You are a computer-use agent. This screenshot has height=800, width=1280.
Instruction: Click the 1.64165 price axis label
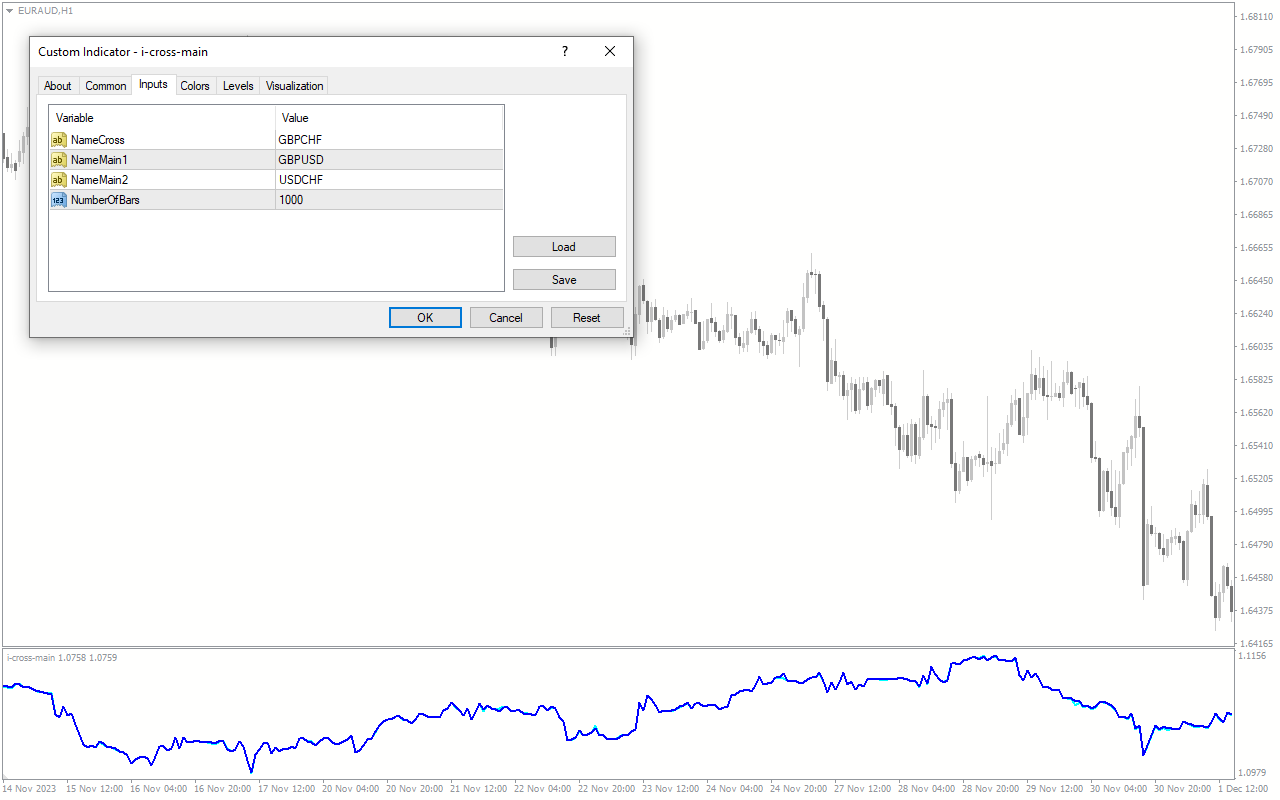click(1256, 643)
